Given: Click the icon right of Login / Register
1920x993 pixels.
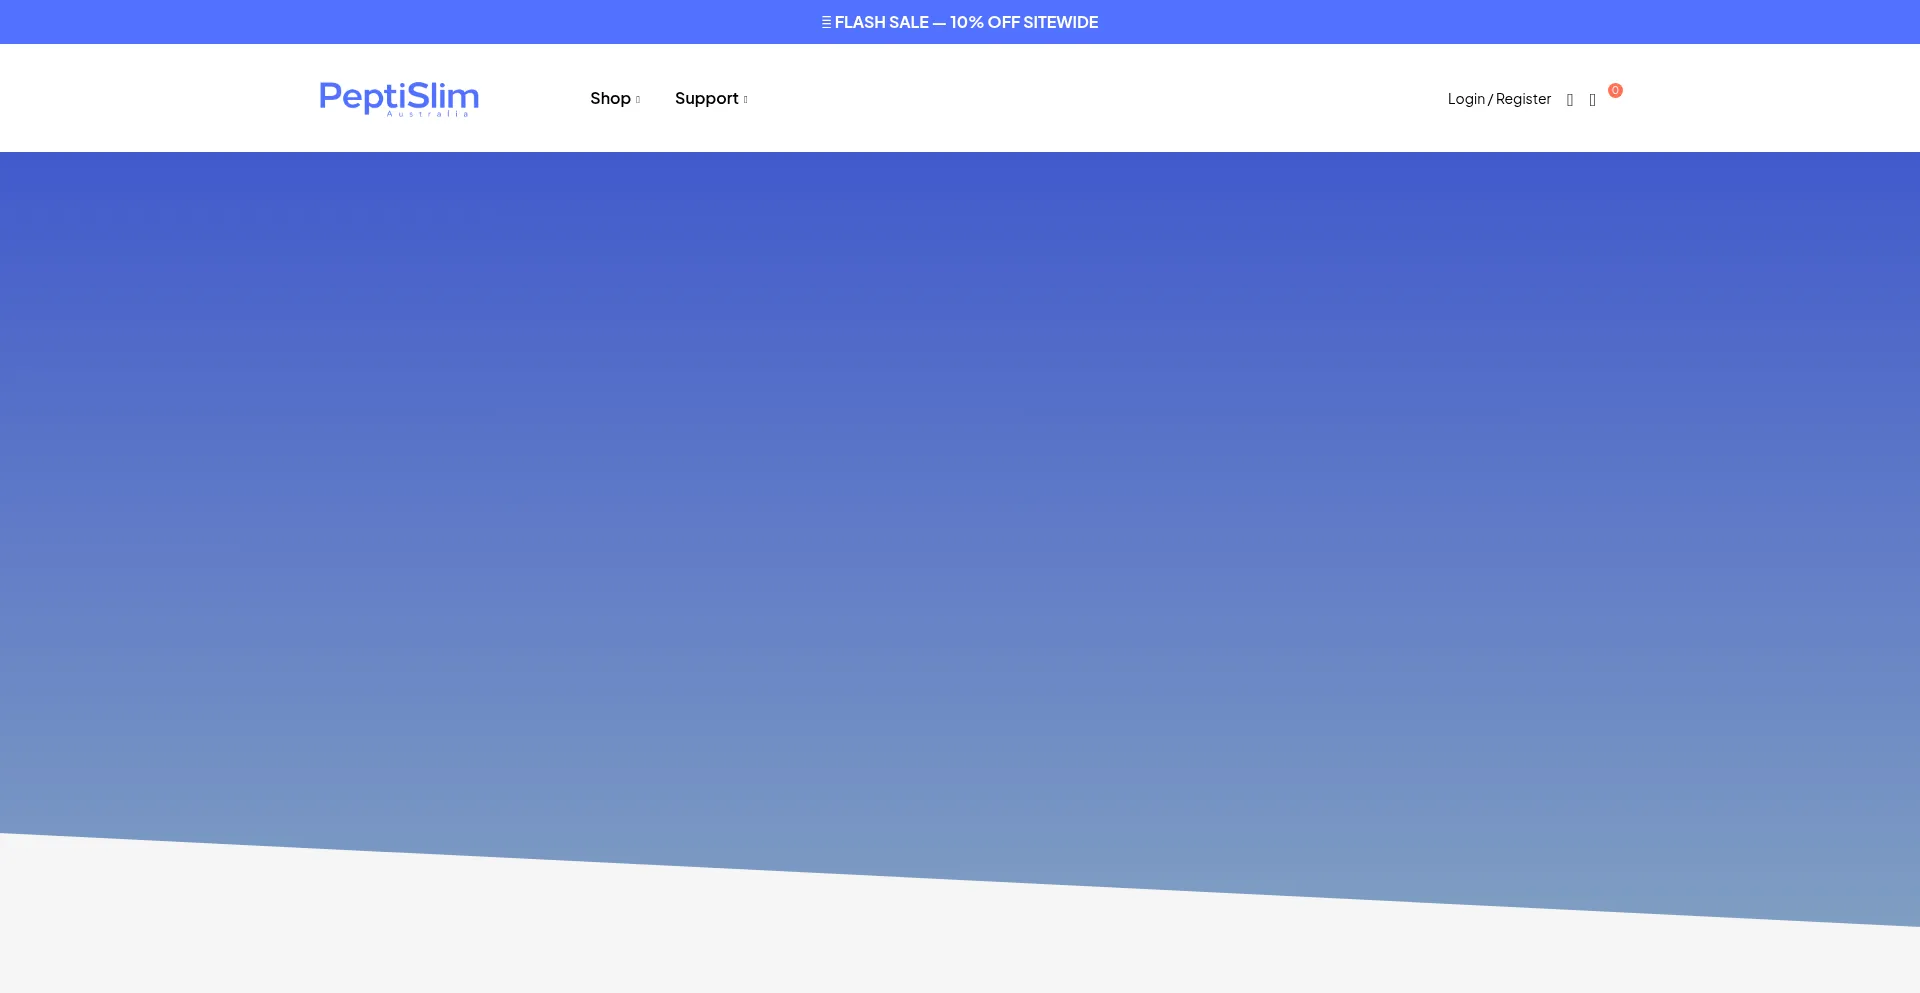Looking at the screenshot, I should point(1570,100).
